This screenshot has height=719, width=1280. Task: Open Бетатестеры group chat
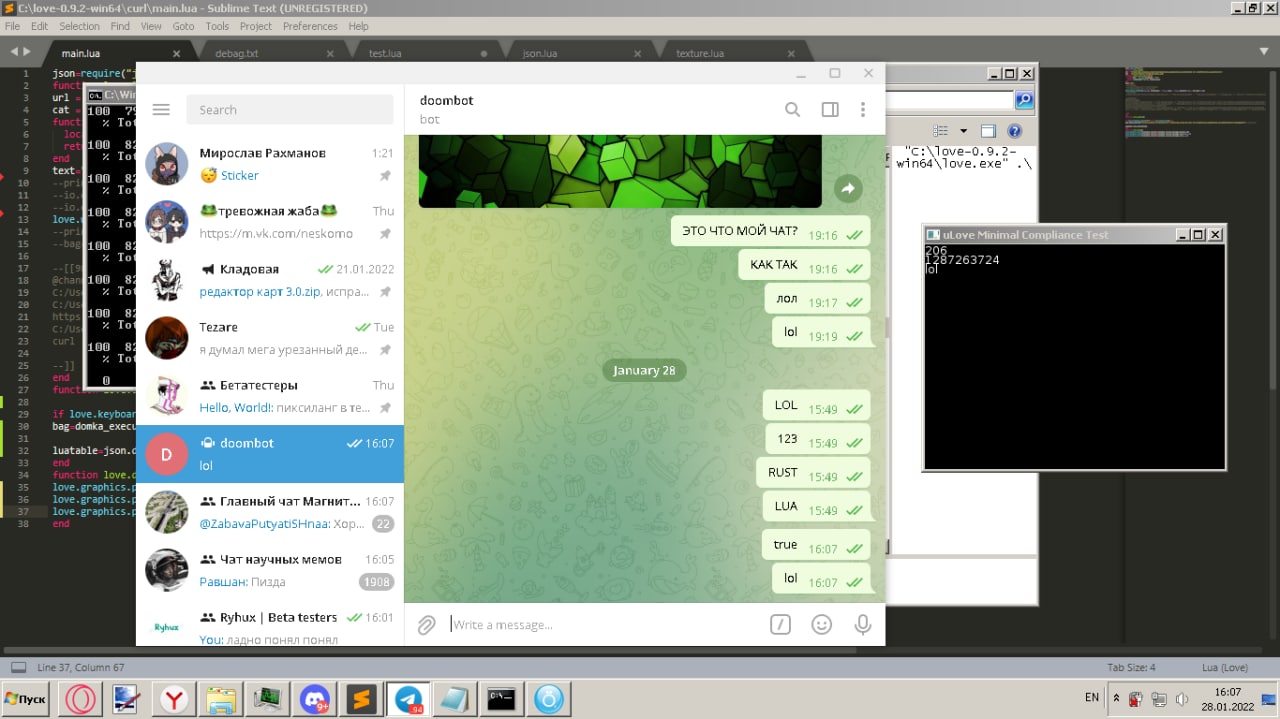click(270, 396)
